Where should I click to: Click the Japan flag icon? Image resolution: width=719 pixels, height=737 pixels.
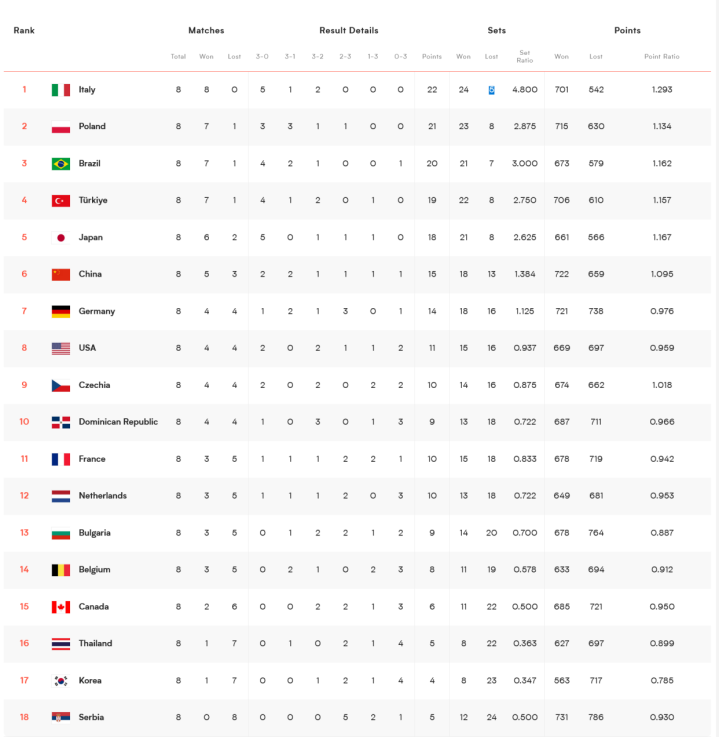point(61,238)
